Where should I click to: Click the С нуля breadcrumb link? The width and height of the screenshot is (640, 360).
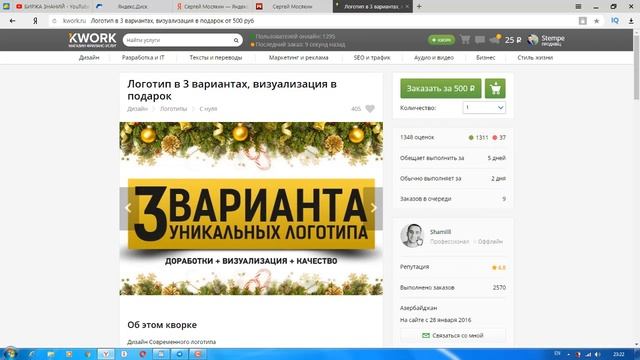pos(208,109)
